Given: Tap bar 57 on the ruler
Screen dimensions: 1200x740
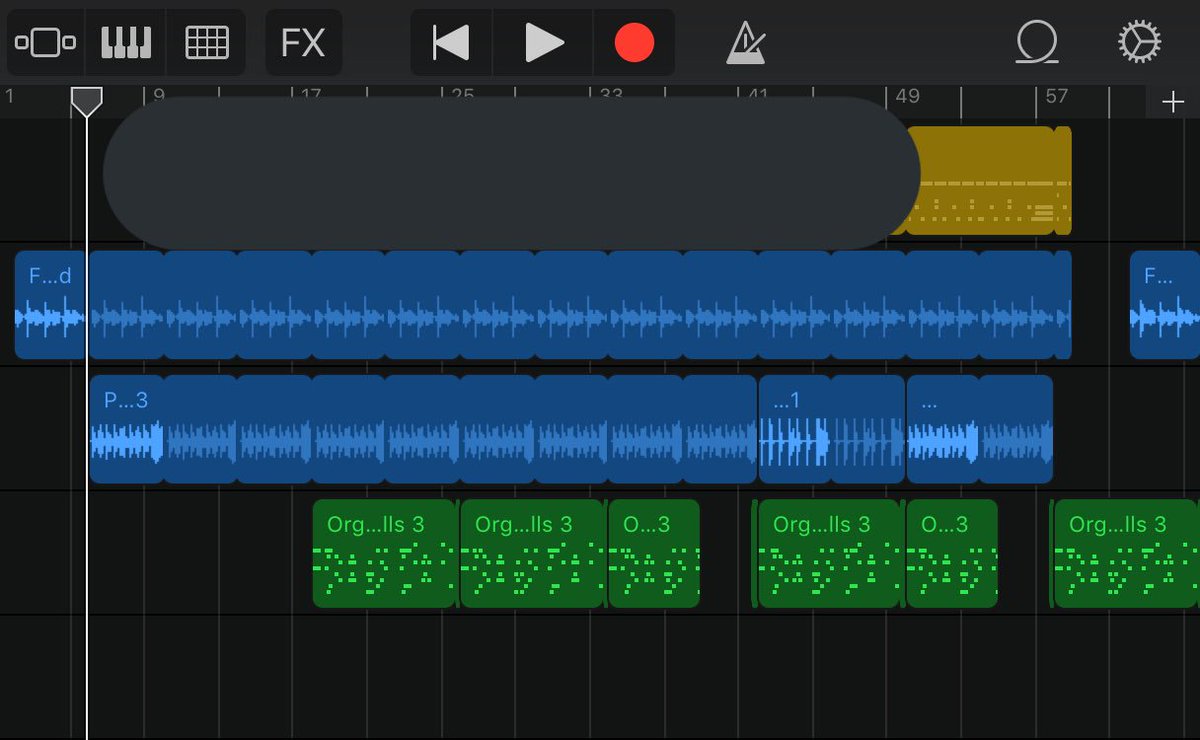Looking at the screenshot, I should point(1057,96).
